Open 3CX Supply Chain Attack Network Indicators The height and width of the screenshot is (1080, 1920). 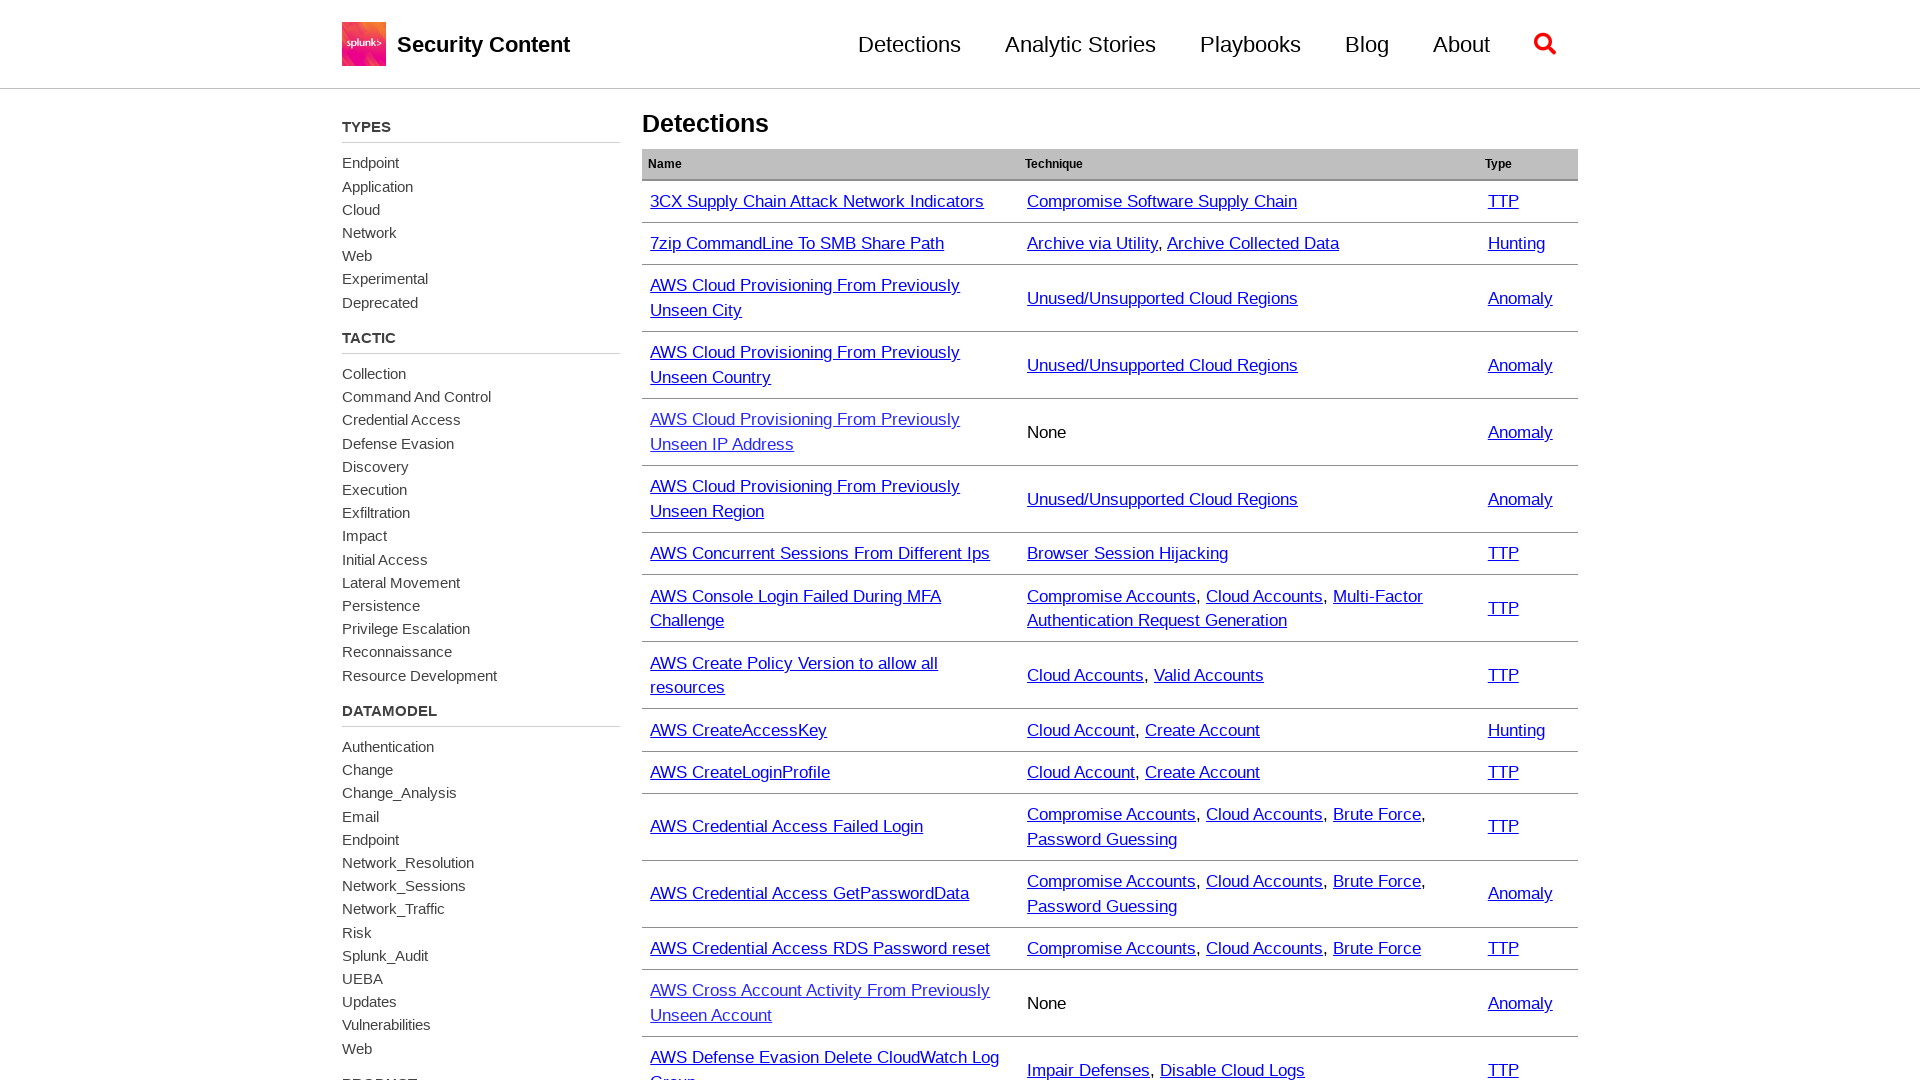[x=817, y=201]
